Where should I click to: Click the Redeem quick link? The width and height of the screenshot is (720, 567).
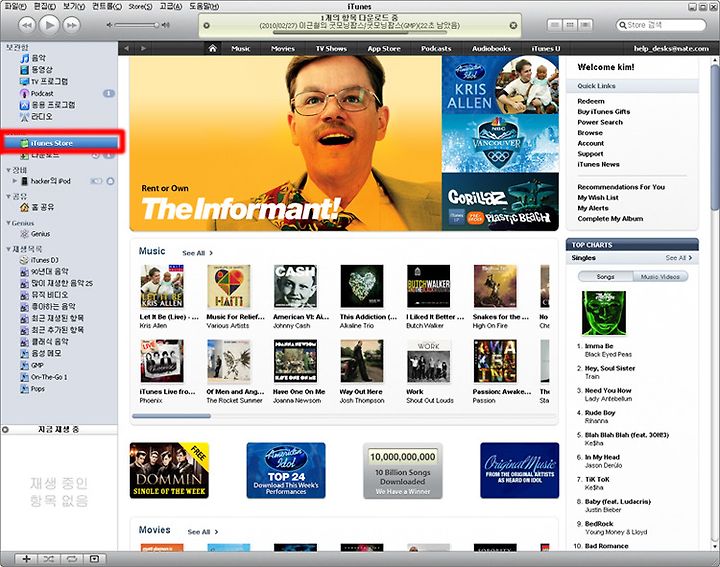[x=591, y=101]
